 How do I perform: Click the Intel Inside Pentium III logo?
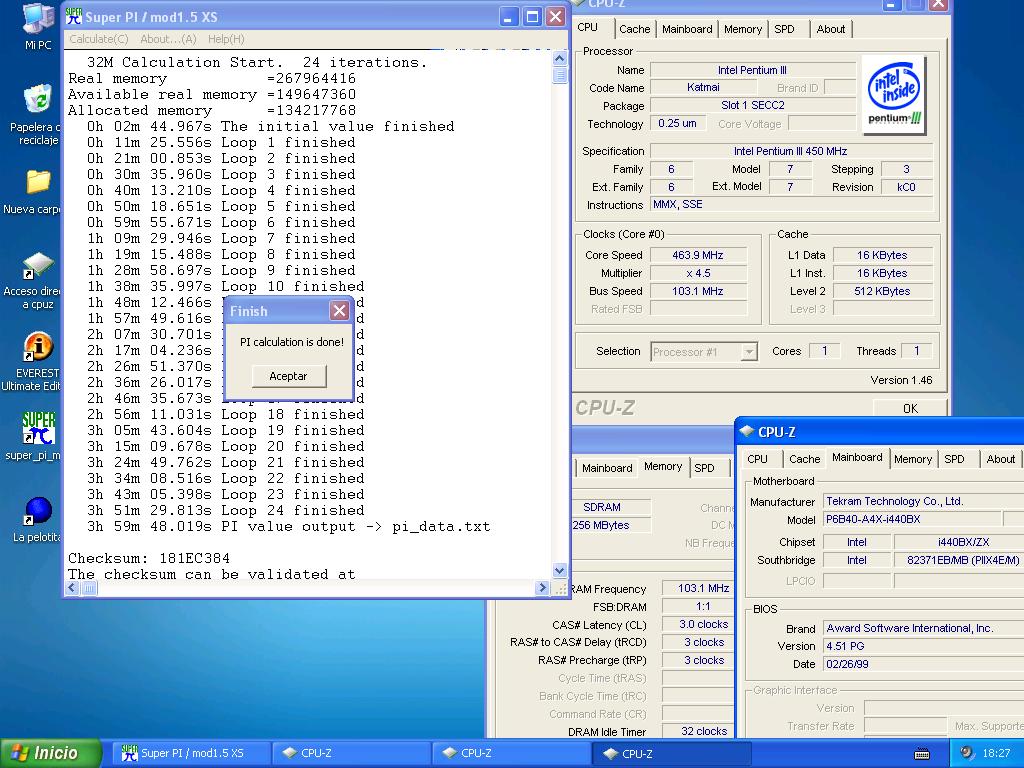tap(894, 95)
